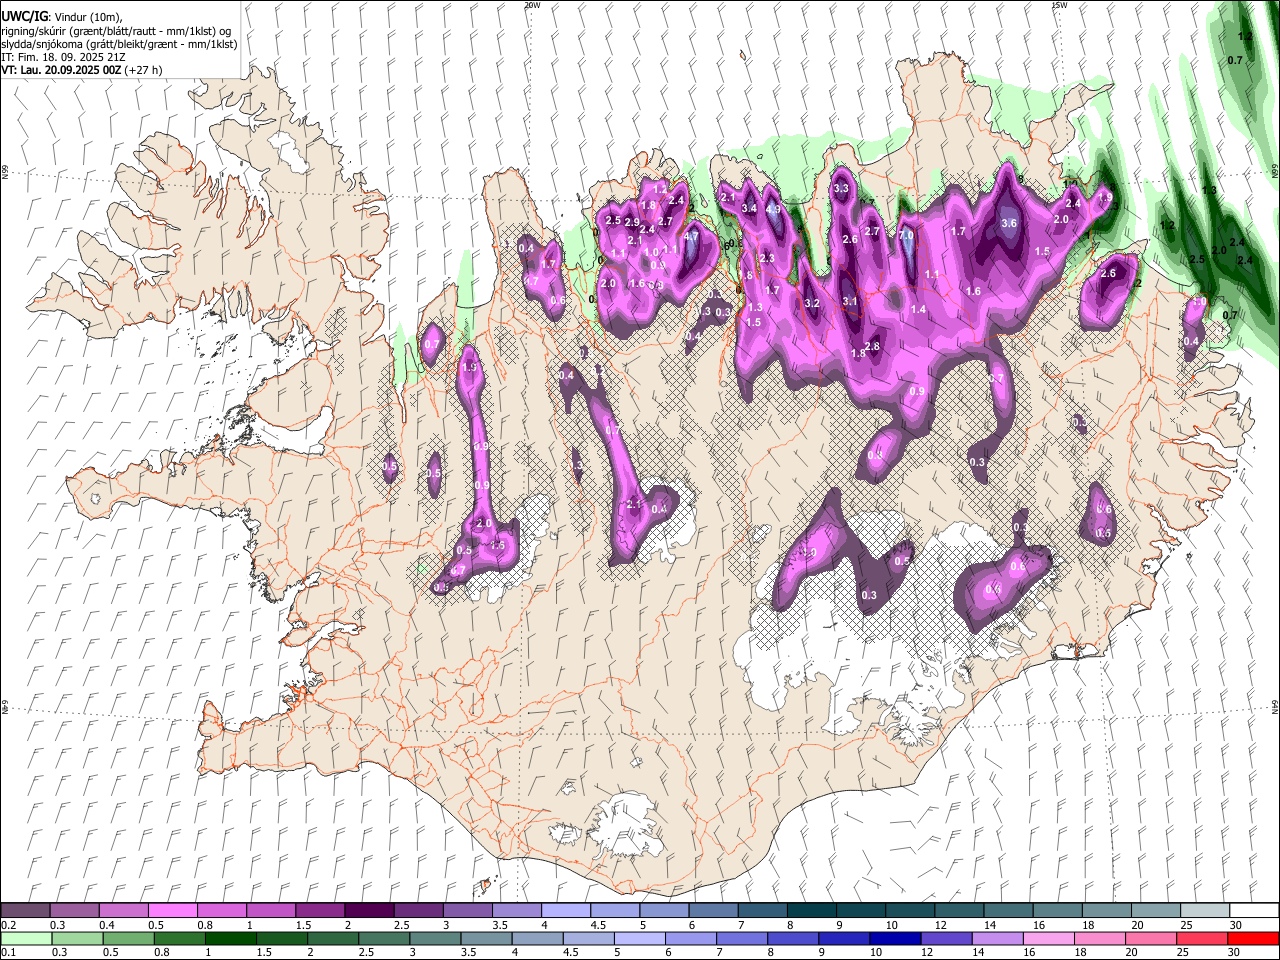Select the '3.2' precipitation value
Image resolution: width=1280 pixels, height=960 pixels.
[812, 303]
